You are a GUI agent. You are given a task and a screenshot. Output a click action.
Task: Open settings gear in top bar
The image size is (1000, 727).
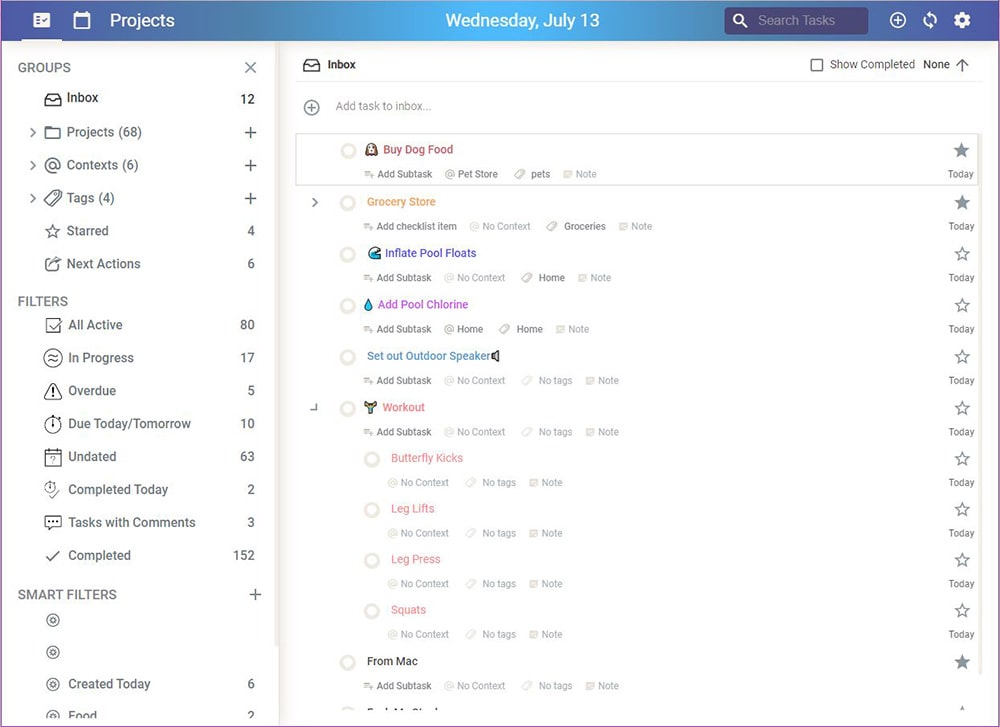pyautogui.click(x=962, y=20)
